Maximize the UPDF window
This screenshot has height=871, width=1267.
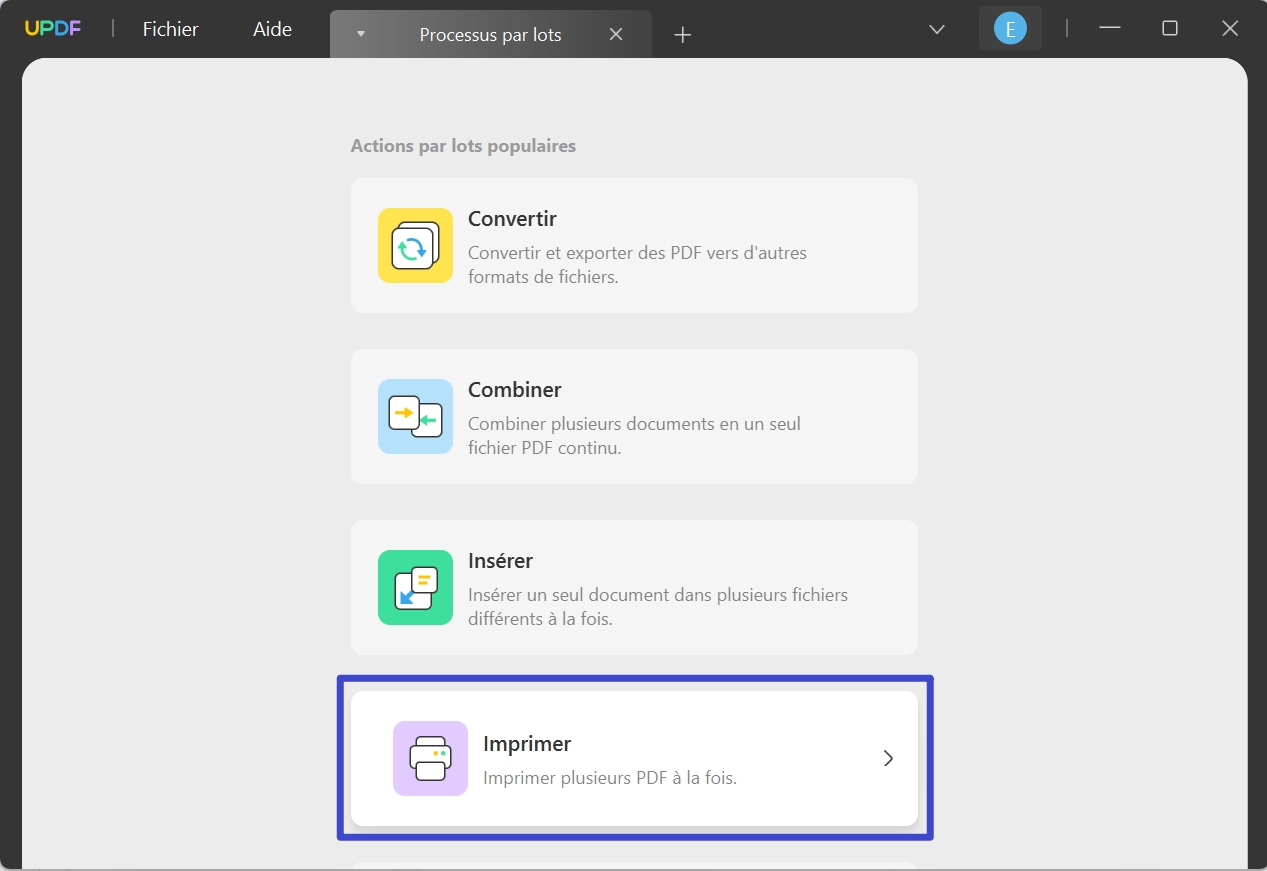pos(1169,29)
